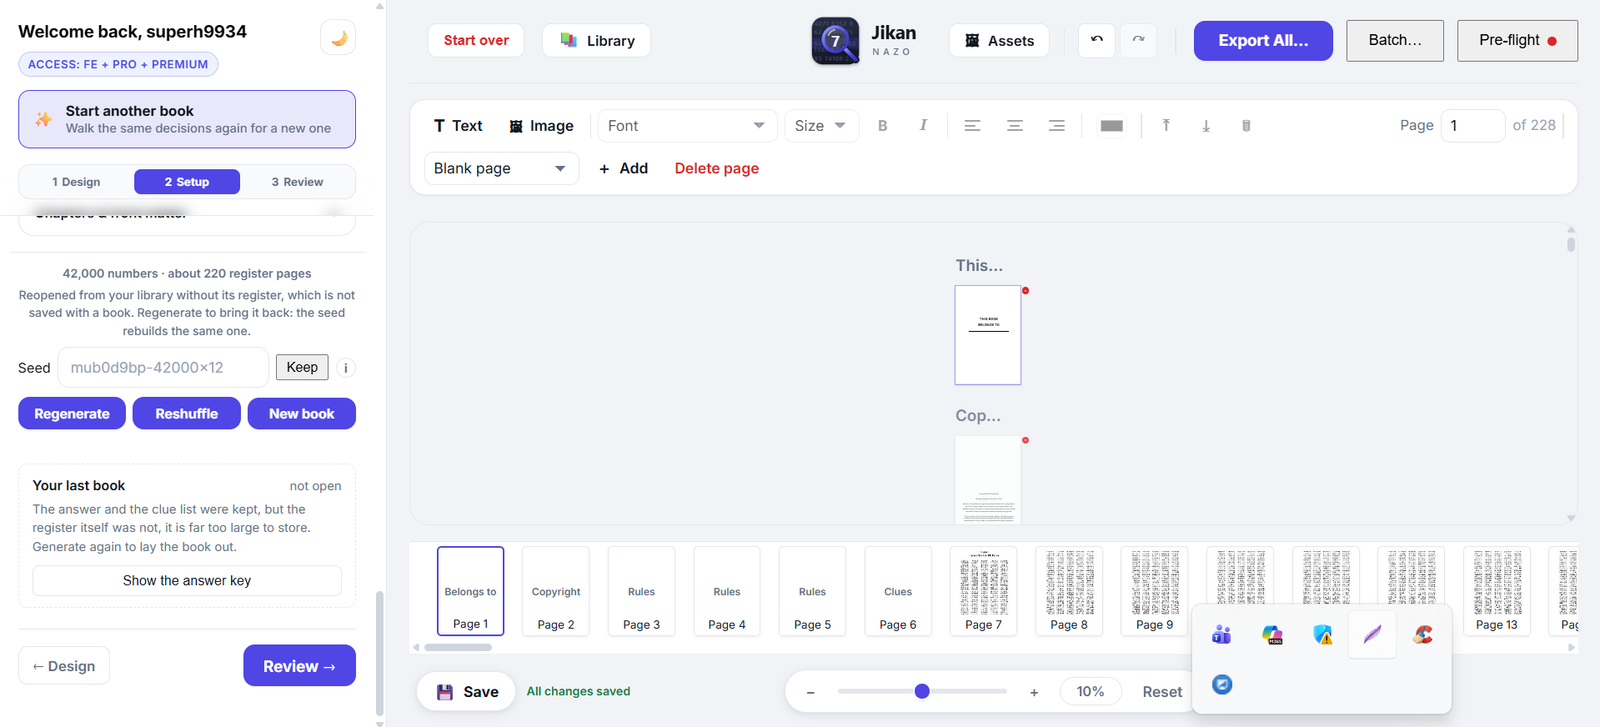Go to the 3 Review step tab
Image resolution: width=1600 pixels, height=727 pixels.
297,182
